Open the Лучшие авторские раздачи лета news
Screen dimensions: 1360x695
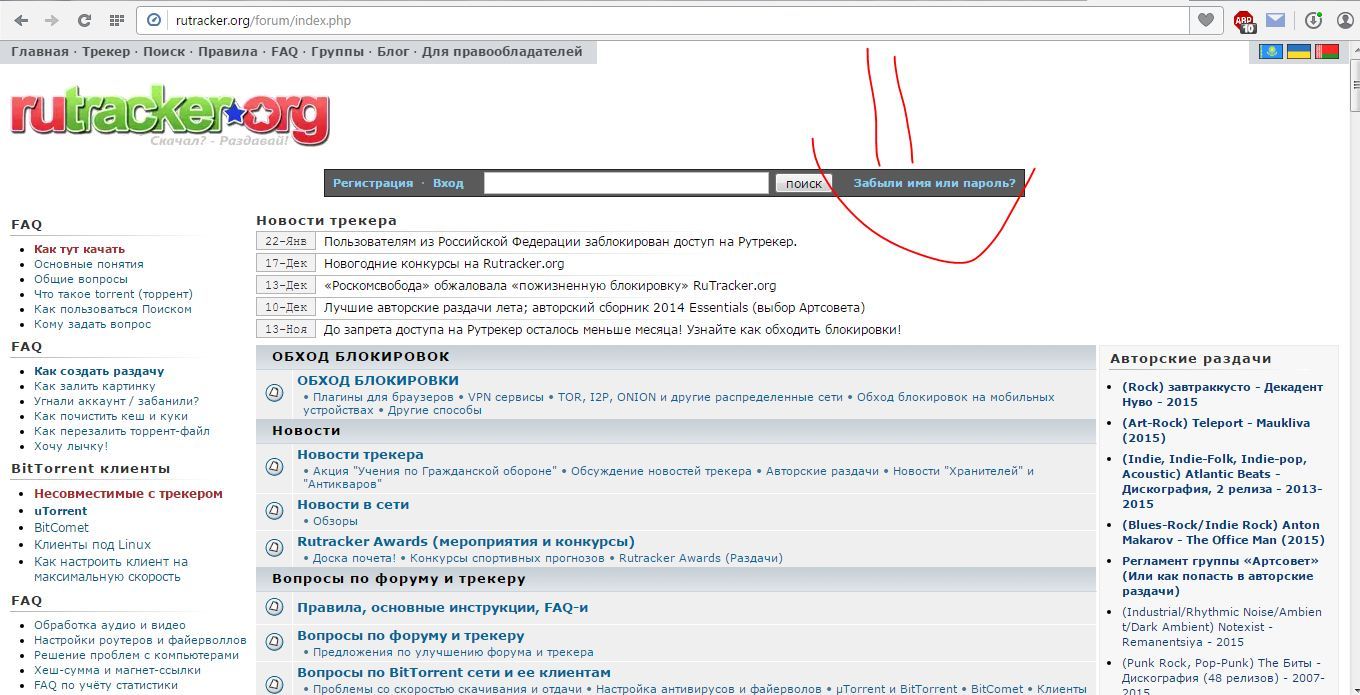click(x=594, y=307)
